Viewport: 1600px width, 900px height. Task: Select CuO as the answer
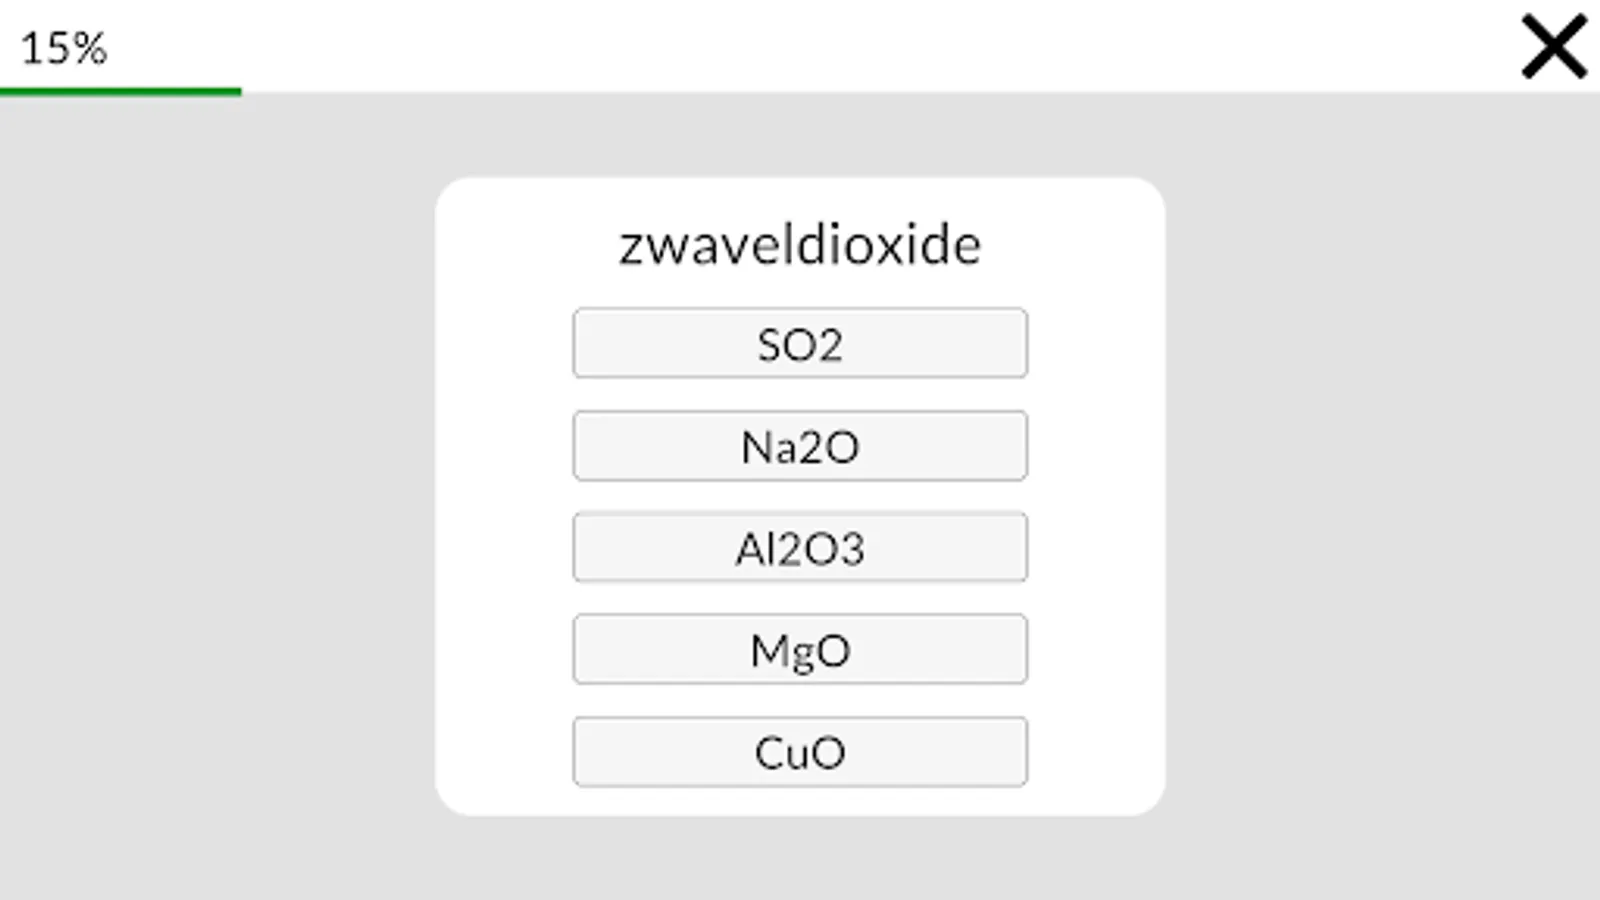[799, 752]
